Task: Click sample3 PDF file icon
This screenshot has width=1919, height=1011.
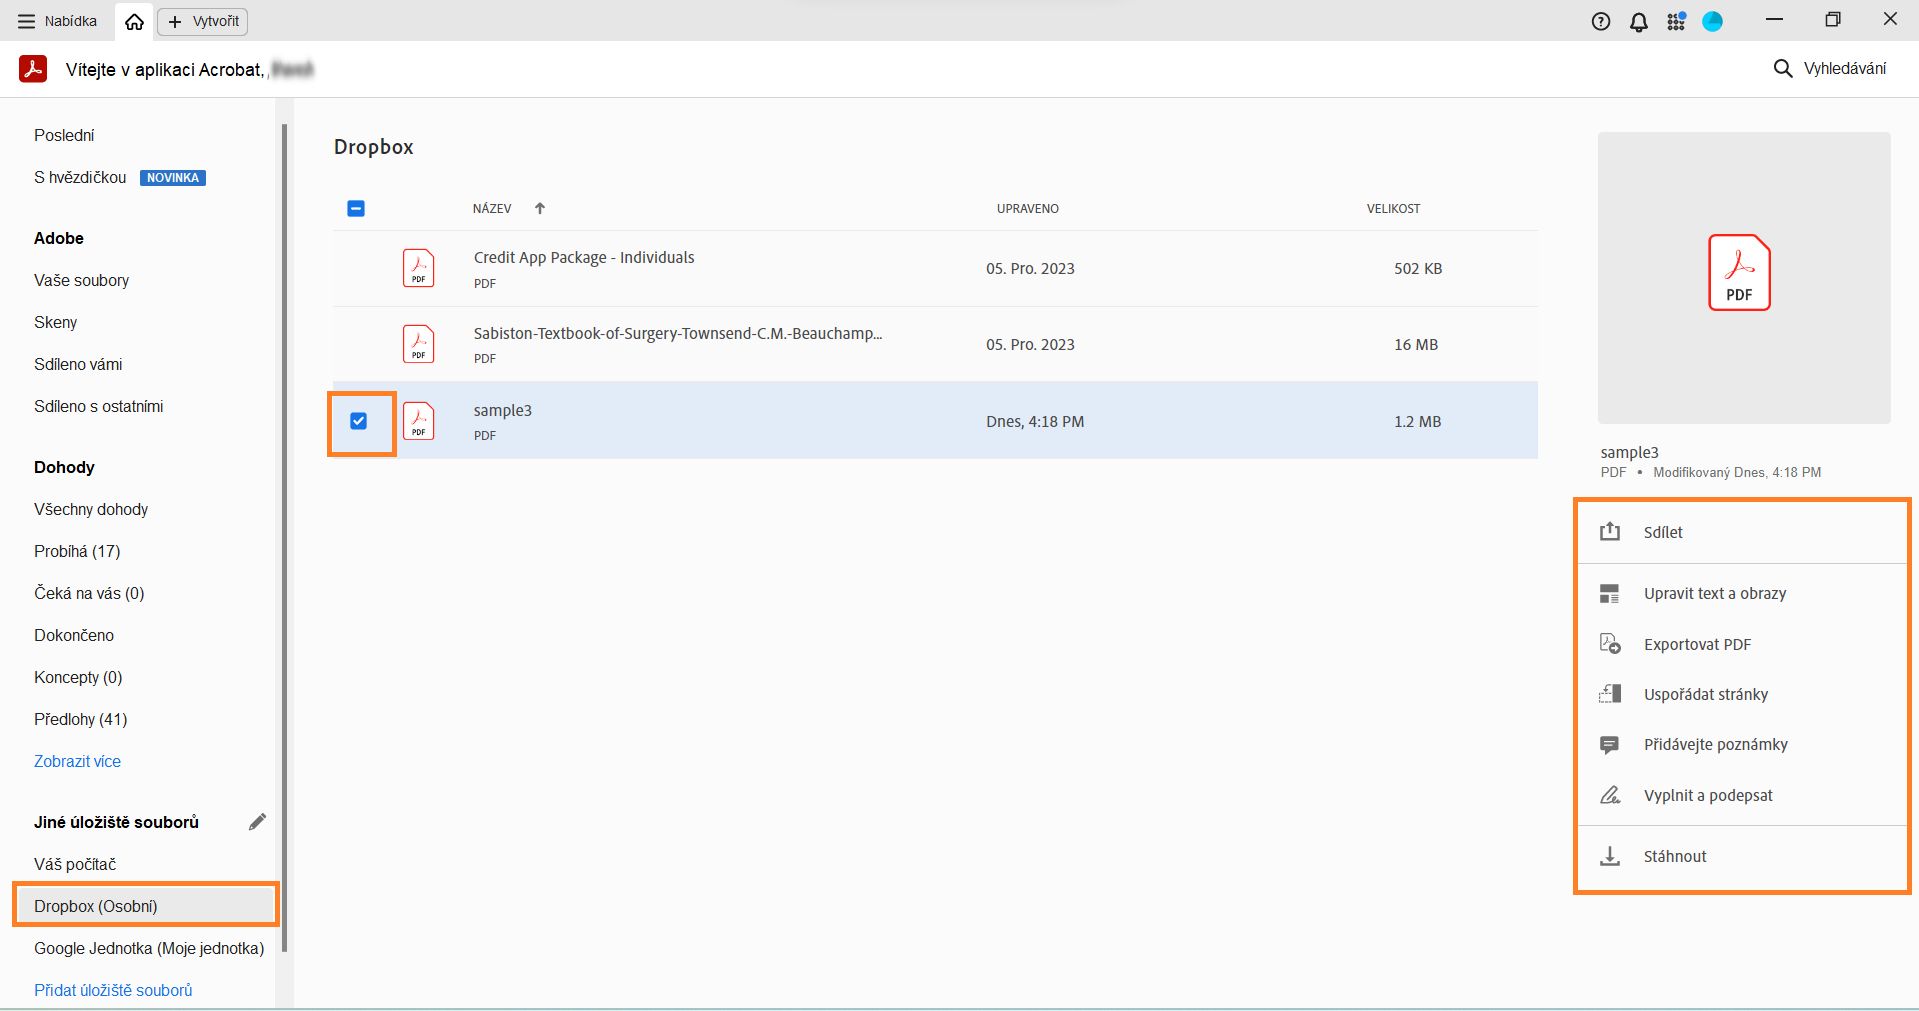Action: tap(419, 421)
